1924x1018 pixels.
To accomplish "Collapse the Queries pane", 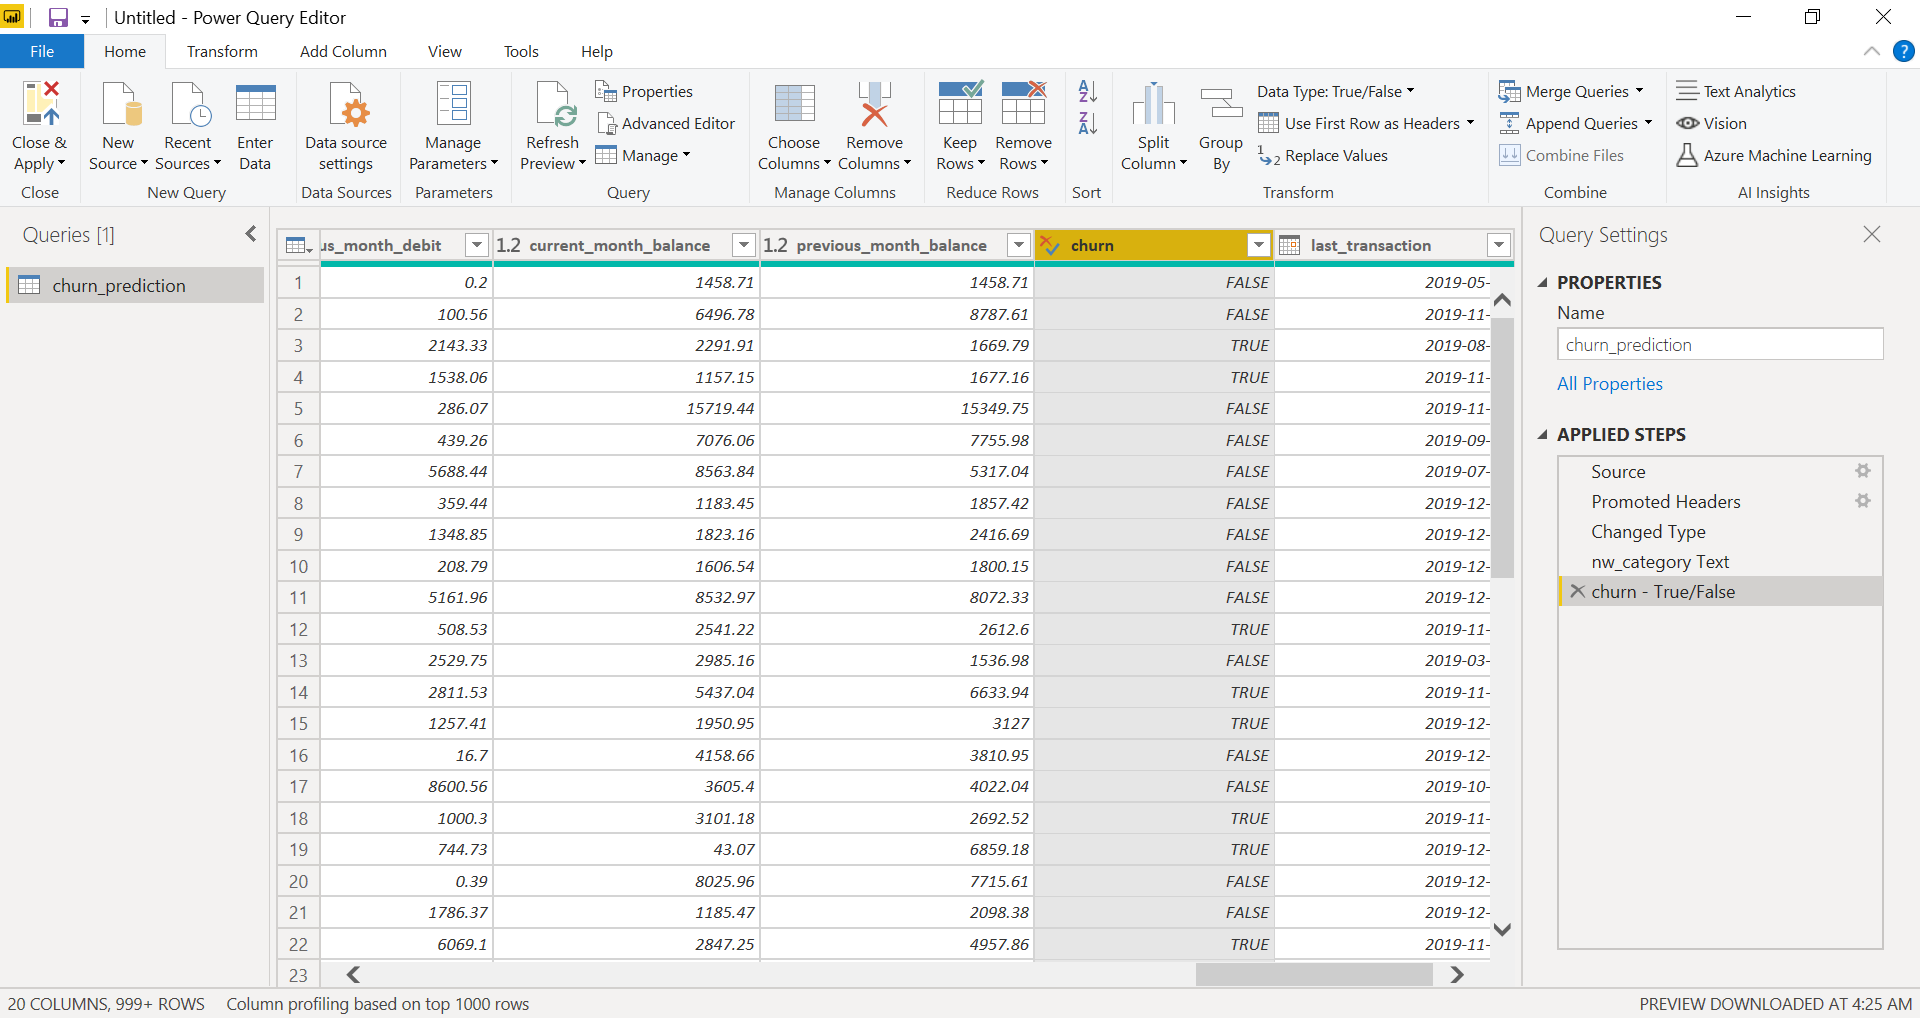I will (x=250, y=234).
